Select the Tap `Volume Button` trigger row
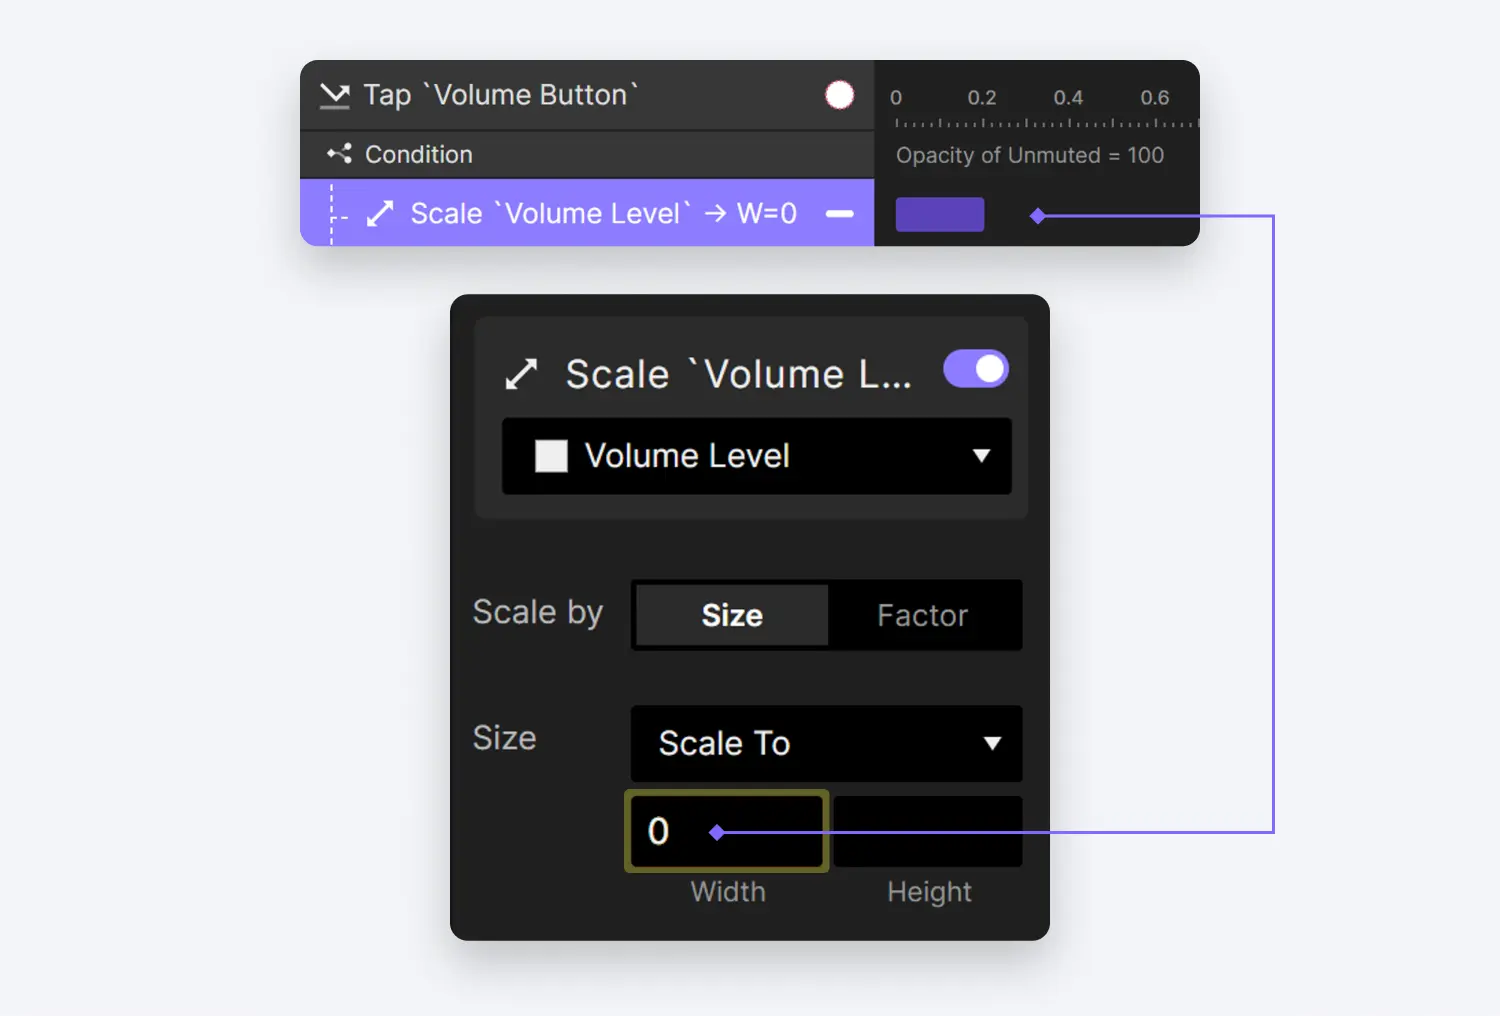This screenshot has width=1500, height=1016. 587,95
